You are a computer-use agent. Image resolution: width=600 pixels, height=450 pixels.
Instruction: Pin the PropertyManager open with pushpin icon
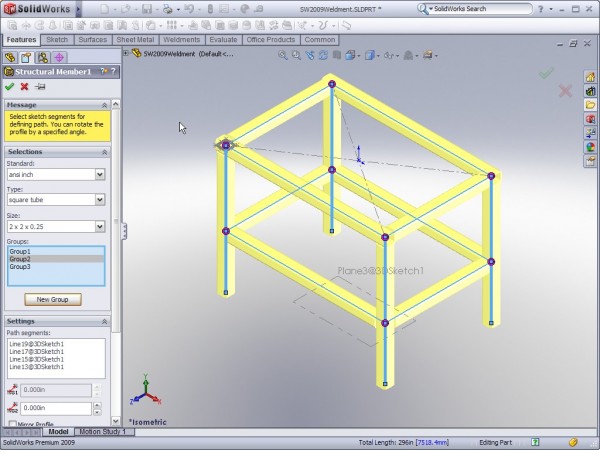click(x=40, y=87)
